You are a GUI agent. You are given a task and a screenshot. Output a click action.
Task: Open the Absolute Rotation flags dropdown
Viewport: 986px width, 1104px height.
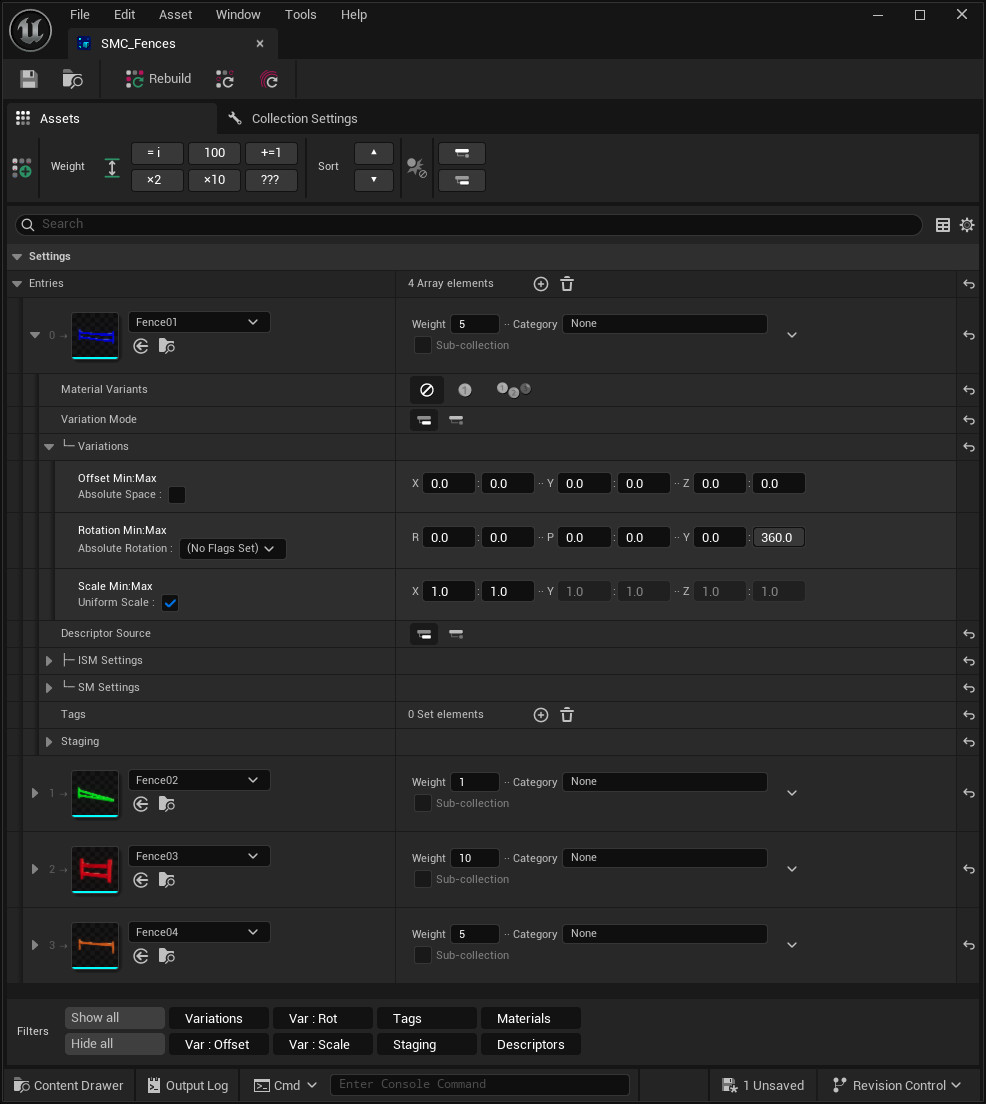[x=232, y=548]
